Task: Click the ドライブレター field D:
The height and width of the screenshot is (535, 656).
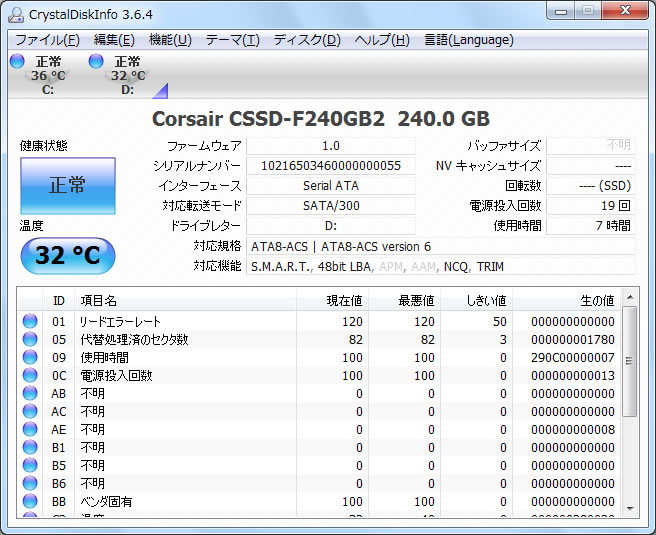Action: 331,226
